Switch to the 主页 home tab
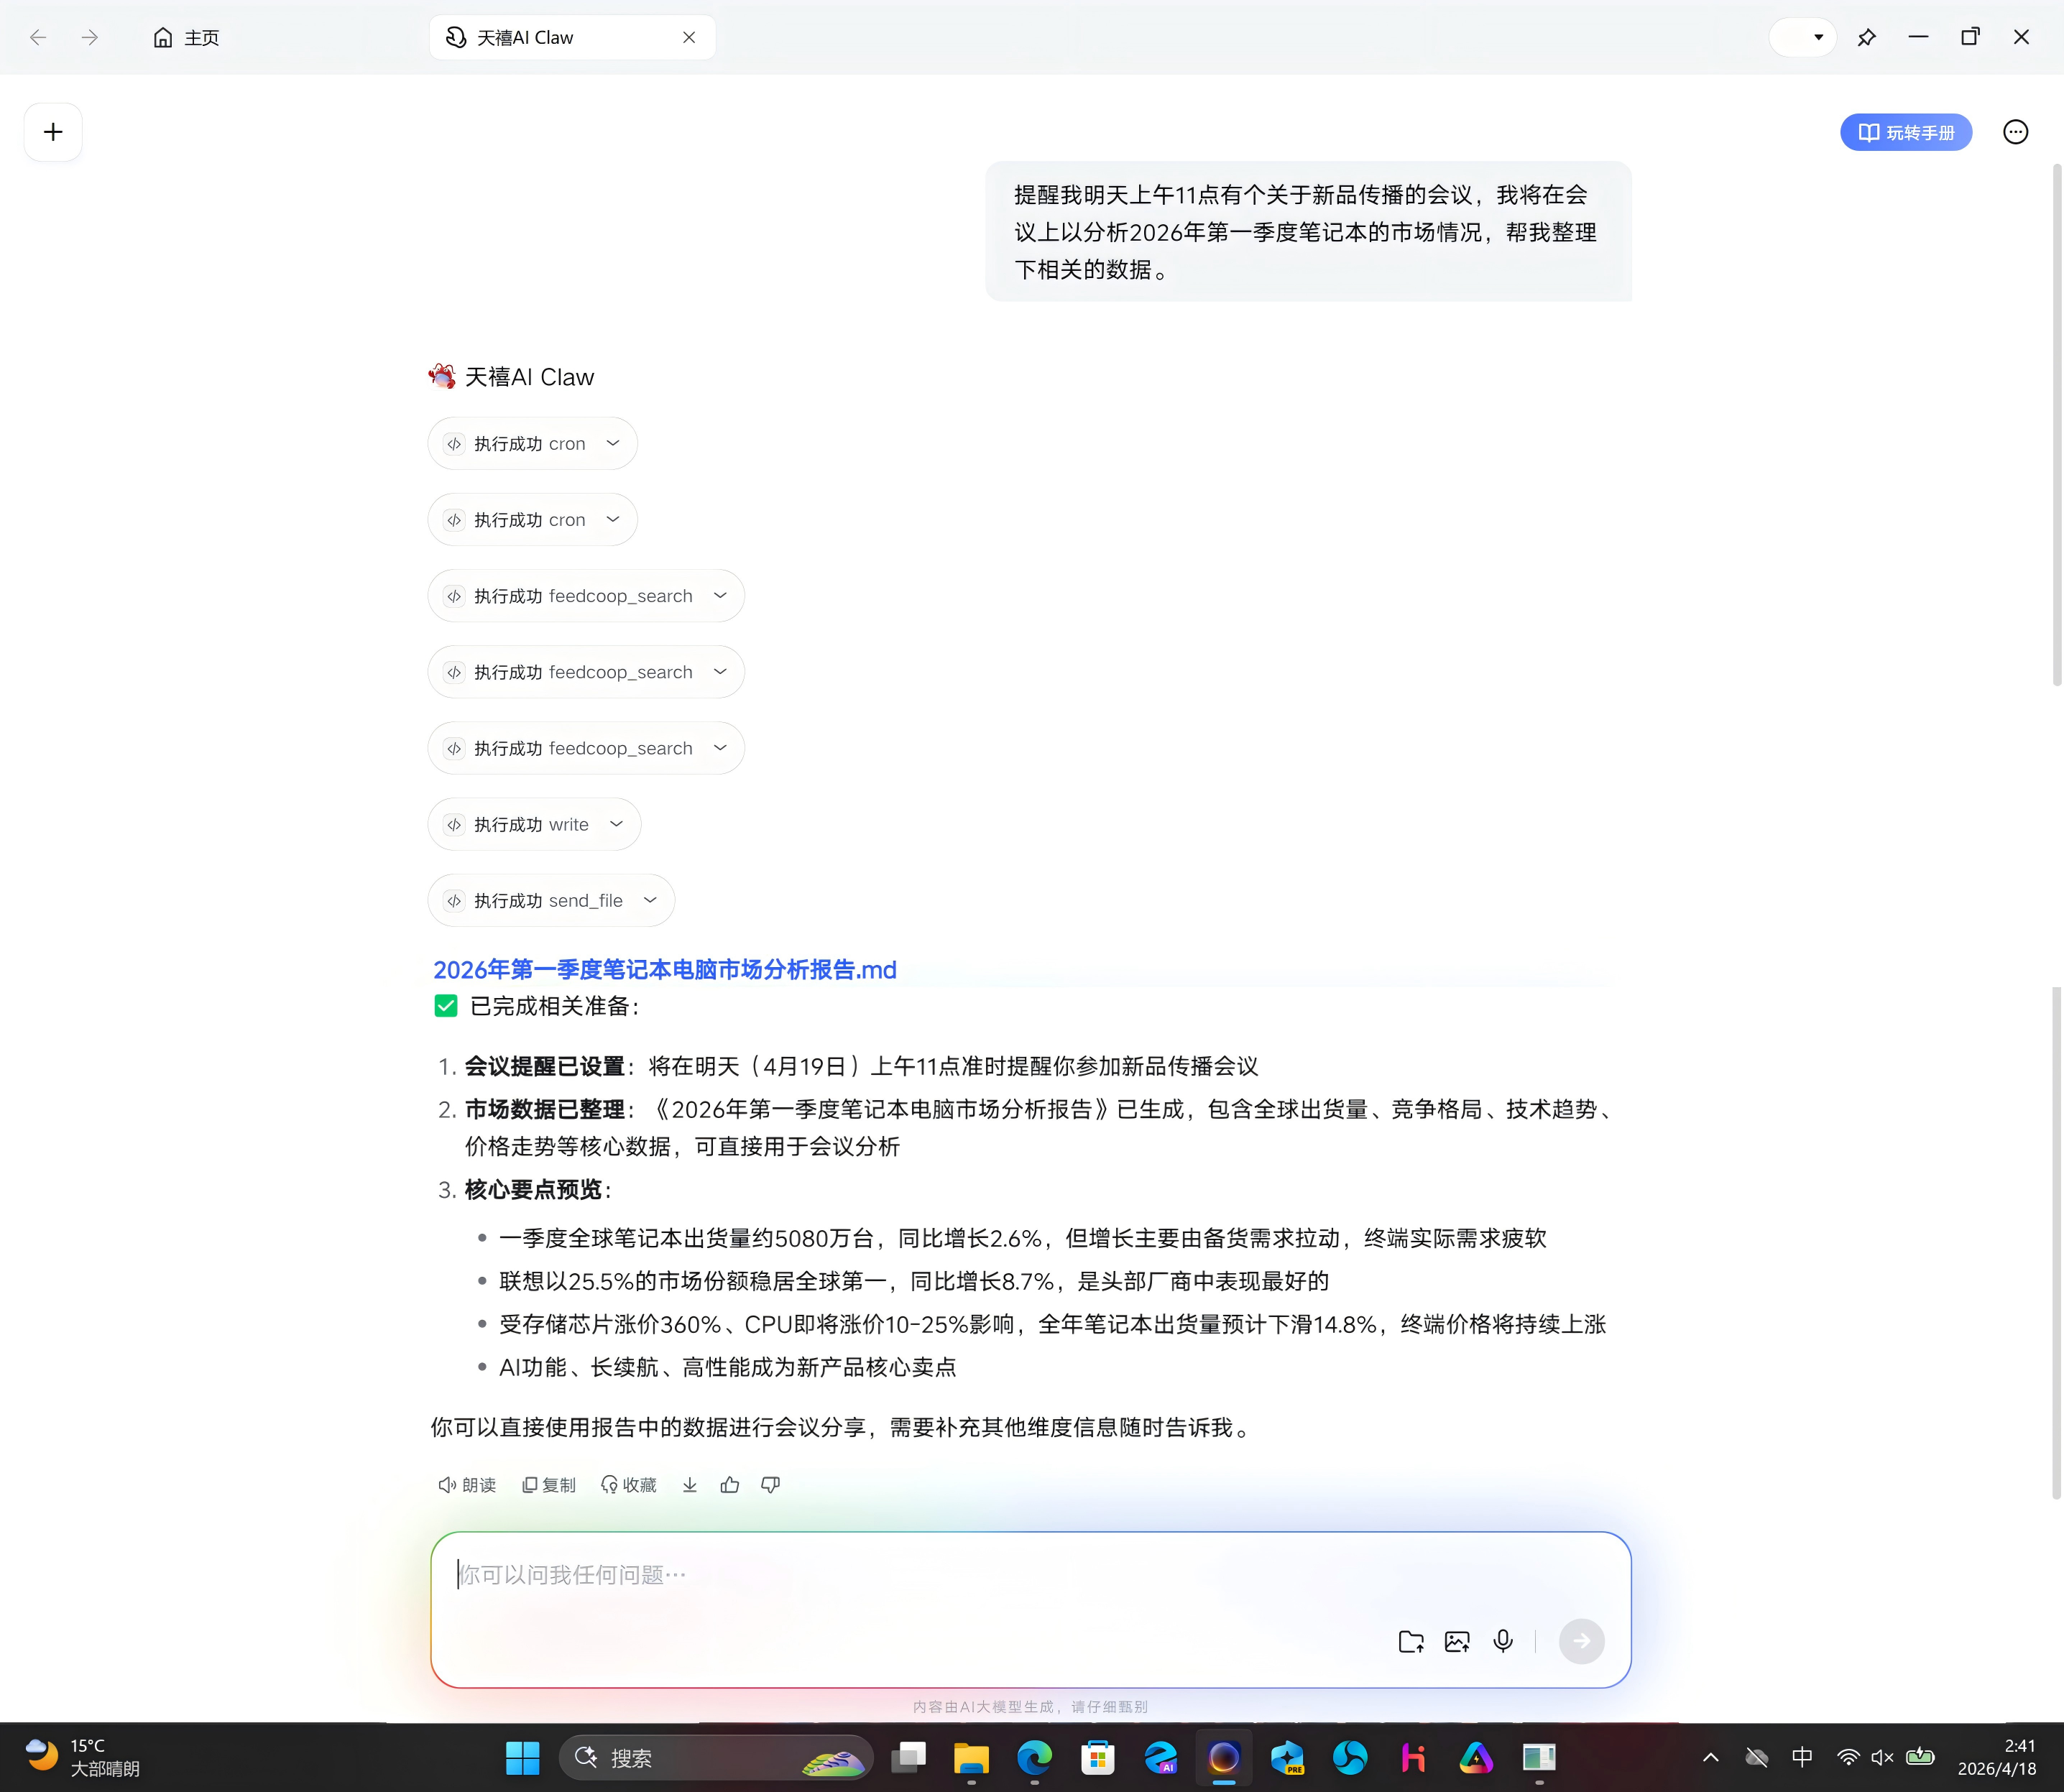The height and width of the screenshot is (1792, 2064). (x=186, y=38)
